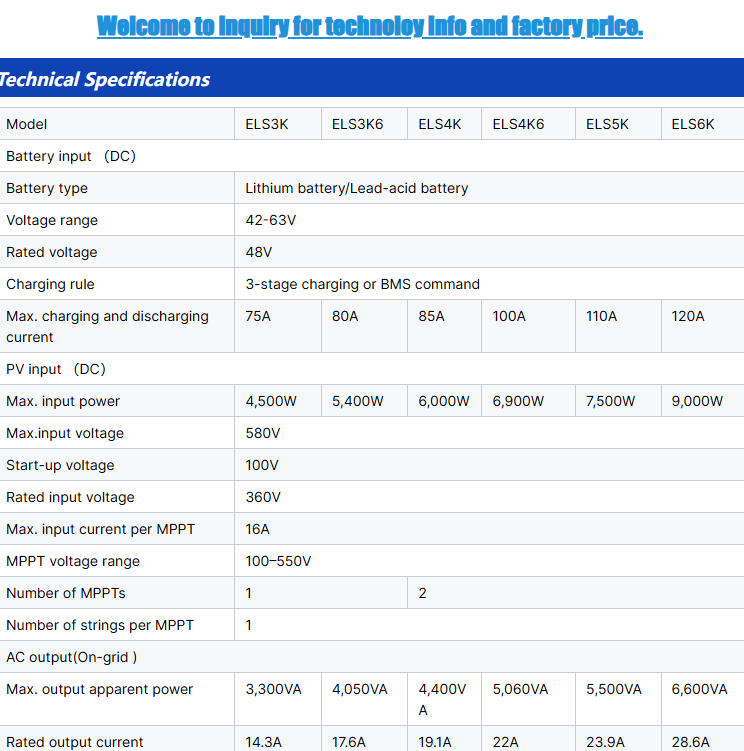Click the '360V' rated input voltage value
Viewport: 744px width, 751px height.
tap(263, 498)
